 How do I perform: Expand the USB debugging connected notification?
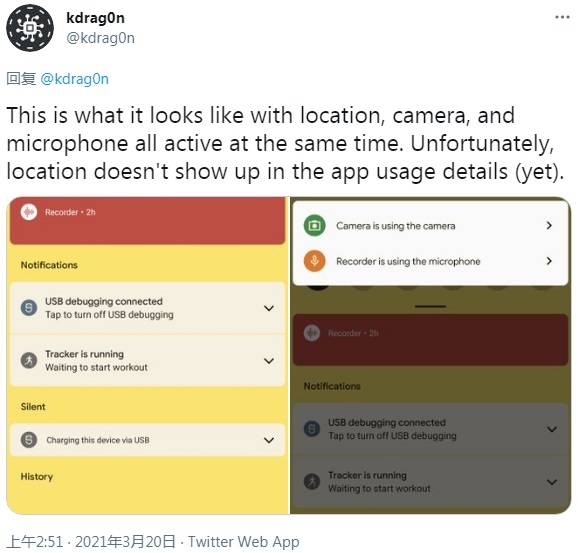point(269,308)
